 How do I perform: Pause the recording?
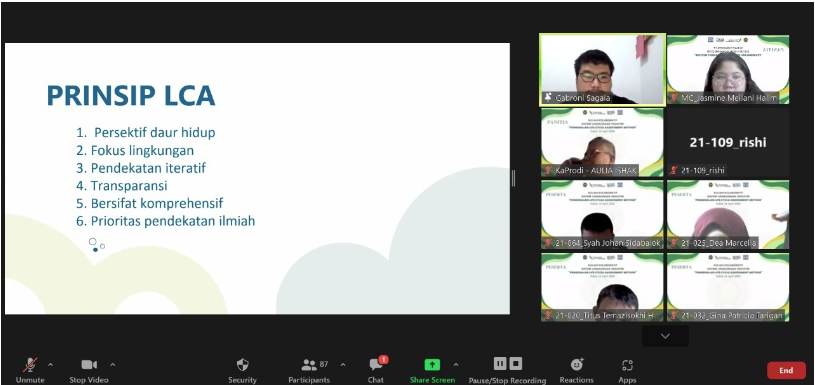click(x=500, y=363)
